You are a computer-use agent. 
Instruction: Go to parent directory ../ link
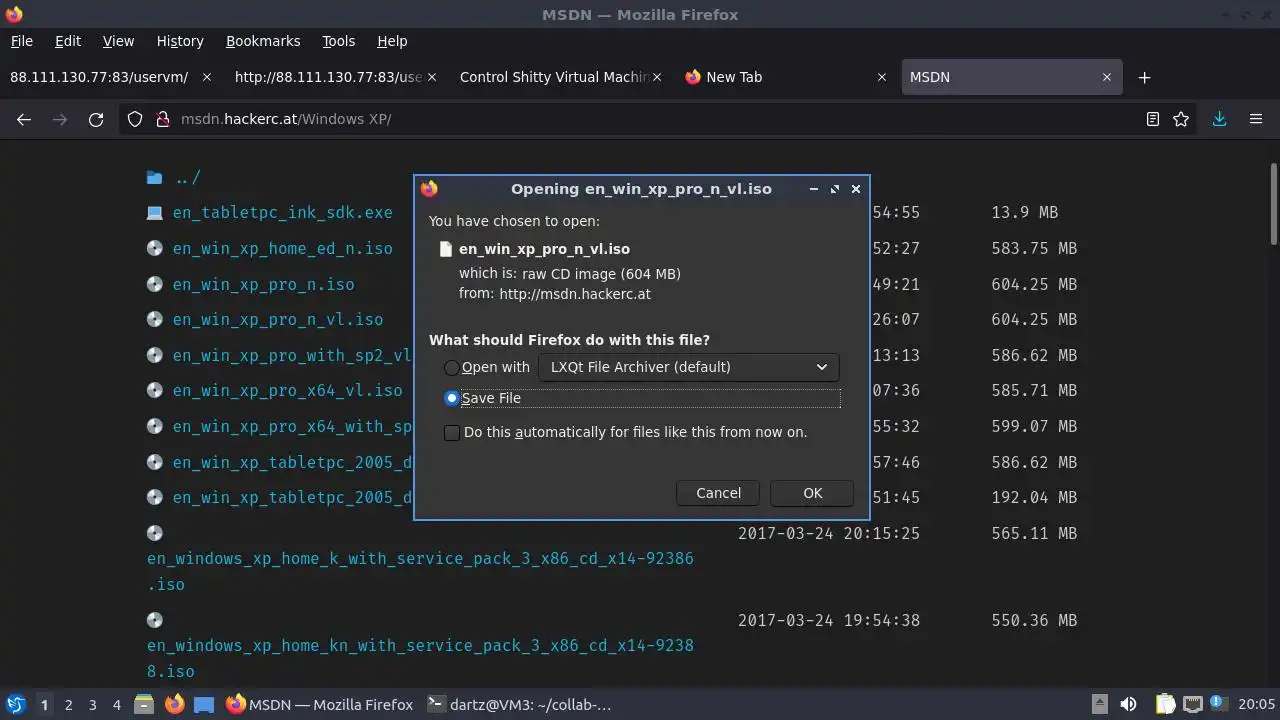click(188, 177)
